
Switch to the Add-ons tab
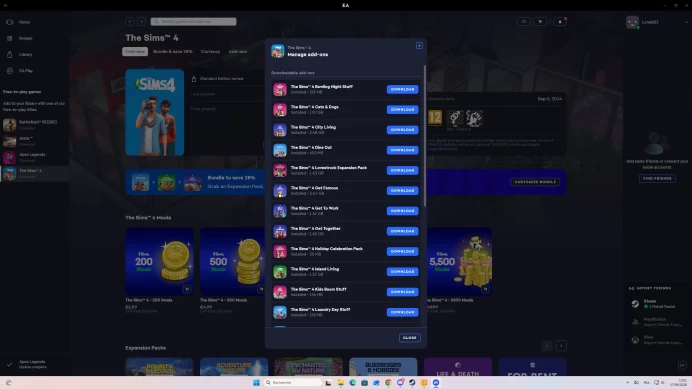tap(237, 52)
